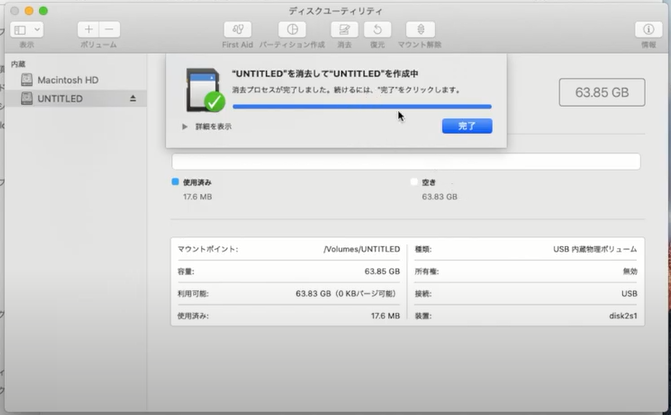Click the 63.83 GB free value under 空き
Screen dimensions: 671x415
[x=439, y=197]
